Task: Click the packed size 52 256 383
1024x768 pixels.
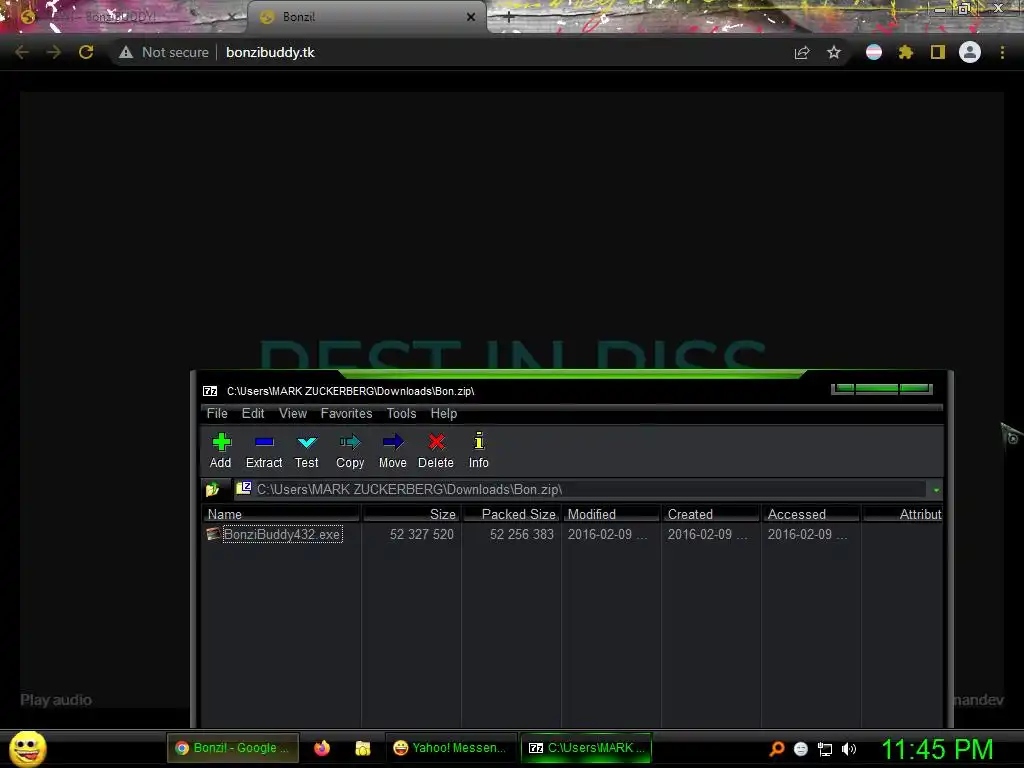Action: 521,534
